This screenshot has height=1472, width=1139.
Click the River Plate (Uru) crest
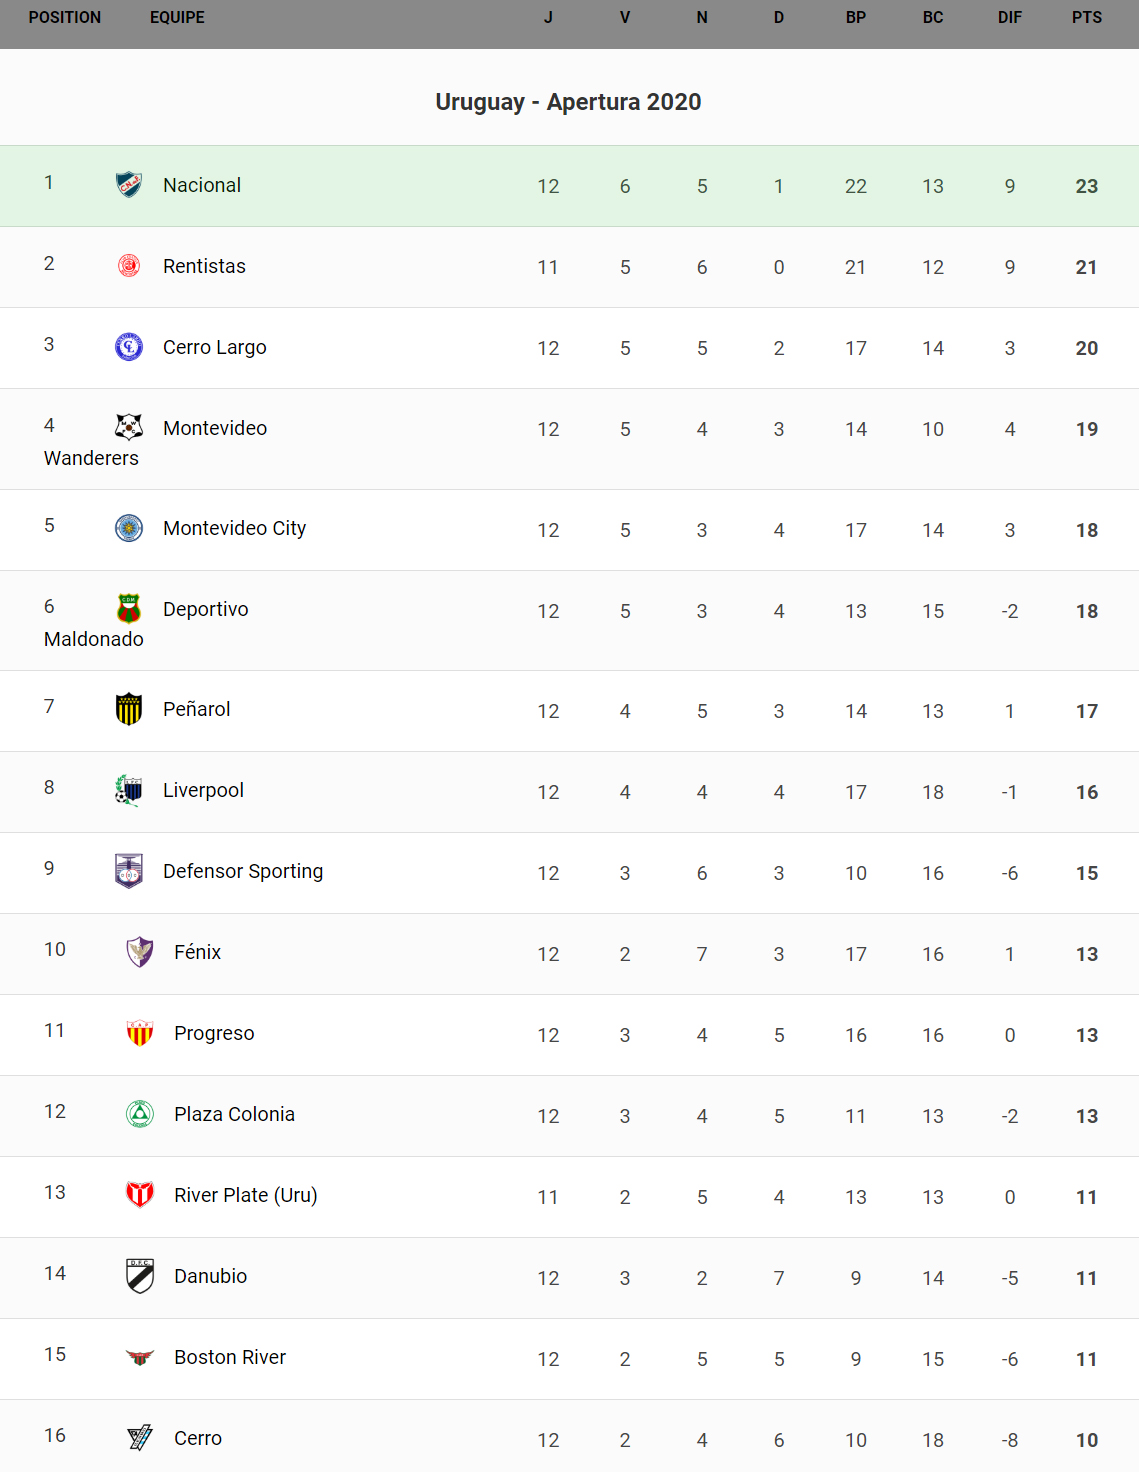coord(140,1195)
